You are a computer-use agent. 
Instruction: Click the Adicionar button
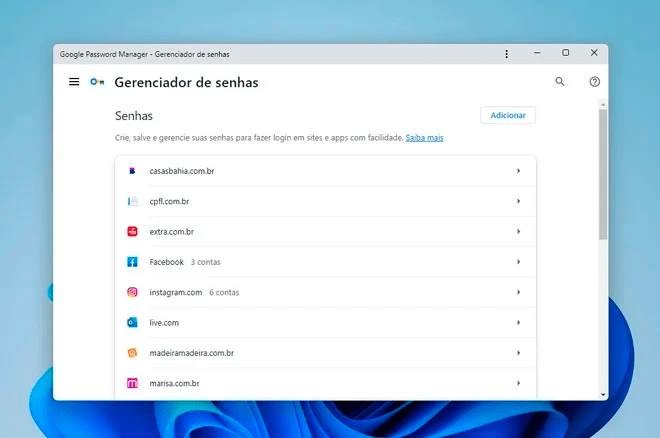click(508, 116)
